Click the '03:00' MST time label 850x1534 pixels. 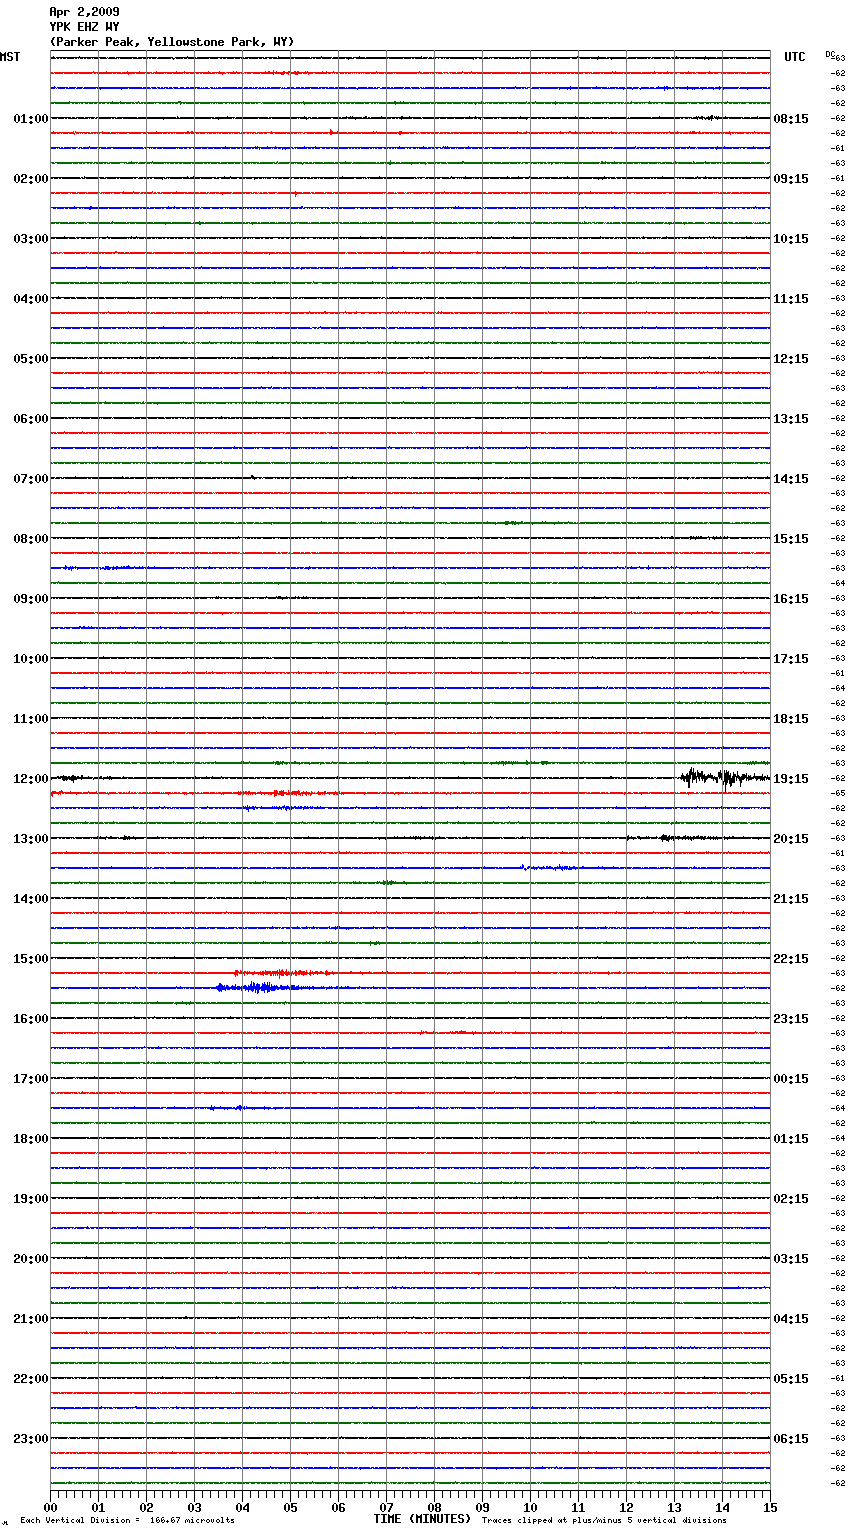[x=31, y=239]
